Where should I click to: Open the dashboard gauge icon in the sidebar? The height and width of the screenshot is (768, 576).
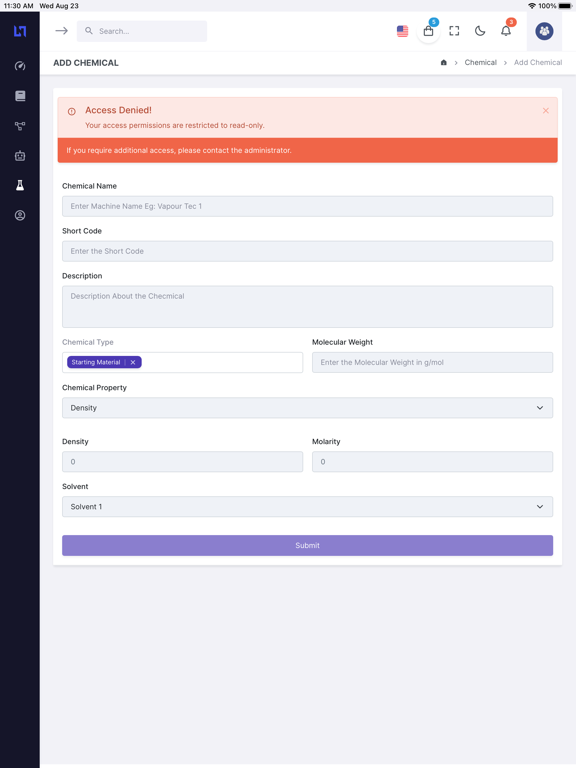[x=20, y=66]
